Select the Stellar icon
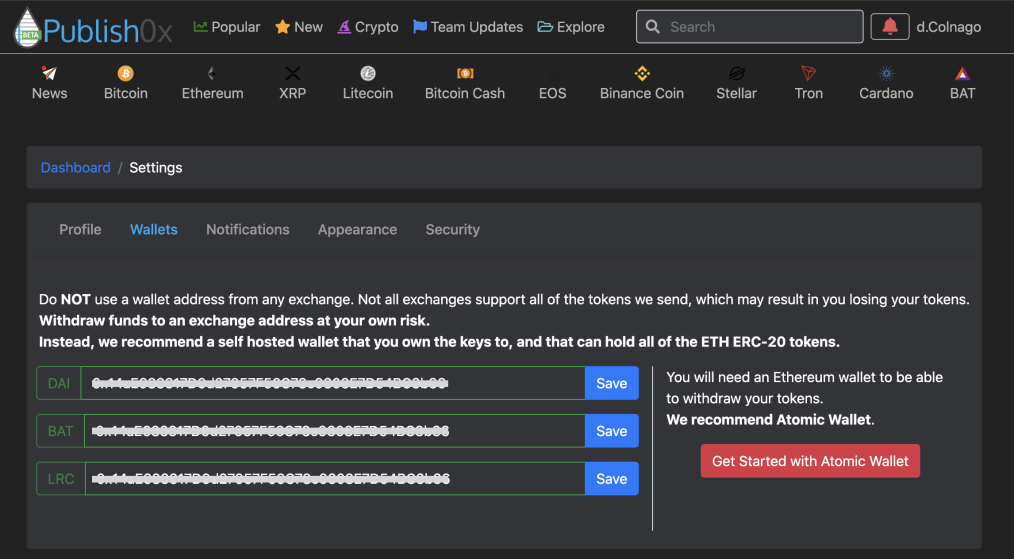1014x559 pixels. coord(737,73)
